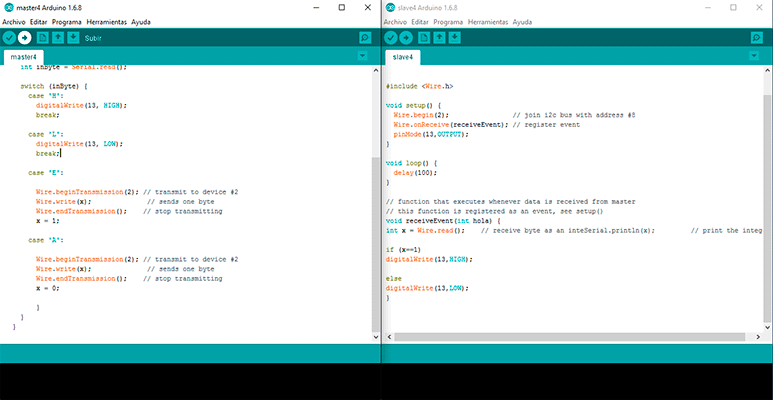Click 'Subir' tooltip label in master4 toolbar
The height and width of the screenshot is (400, 773).
[x=93, y=38]
